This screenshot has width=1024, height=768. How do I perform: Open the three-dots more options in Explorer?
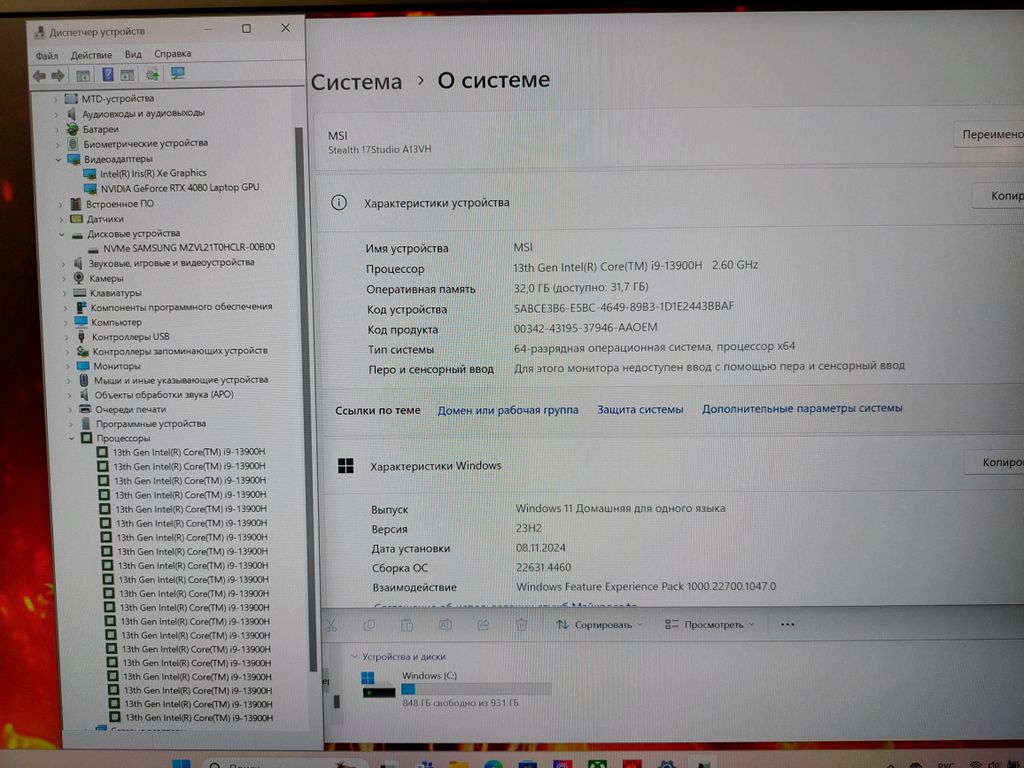(x=787, y=625)
